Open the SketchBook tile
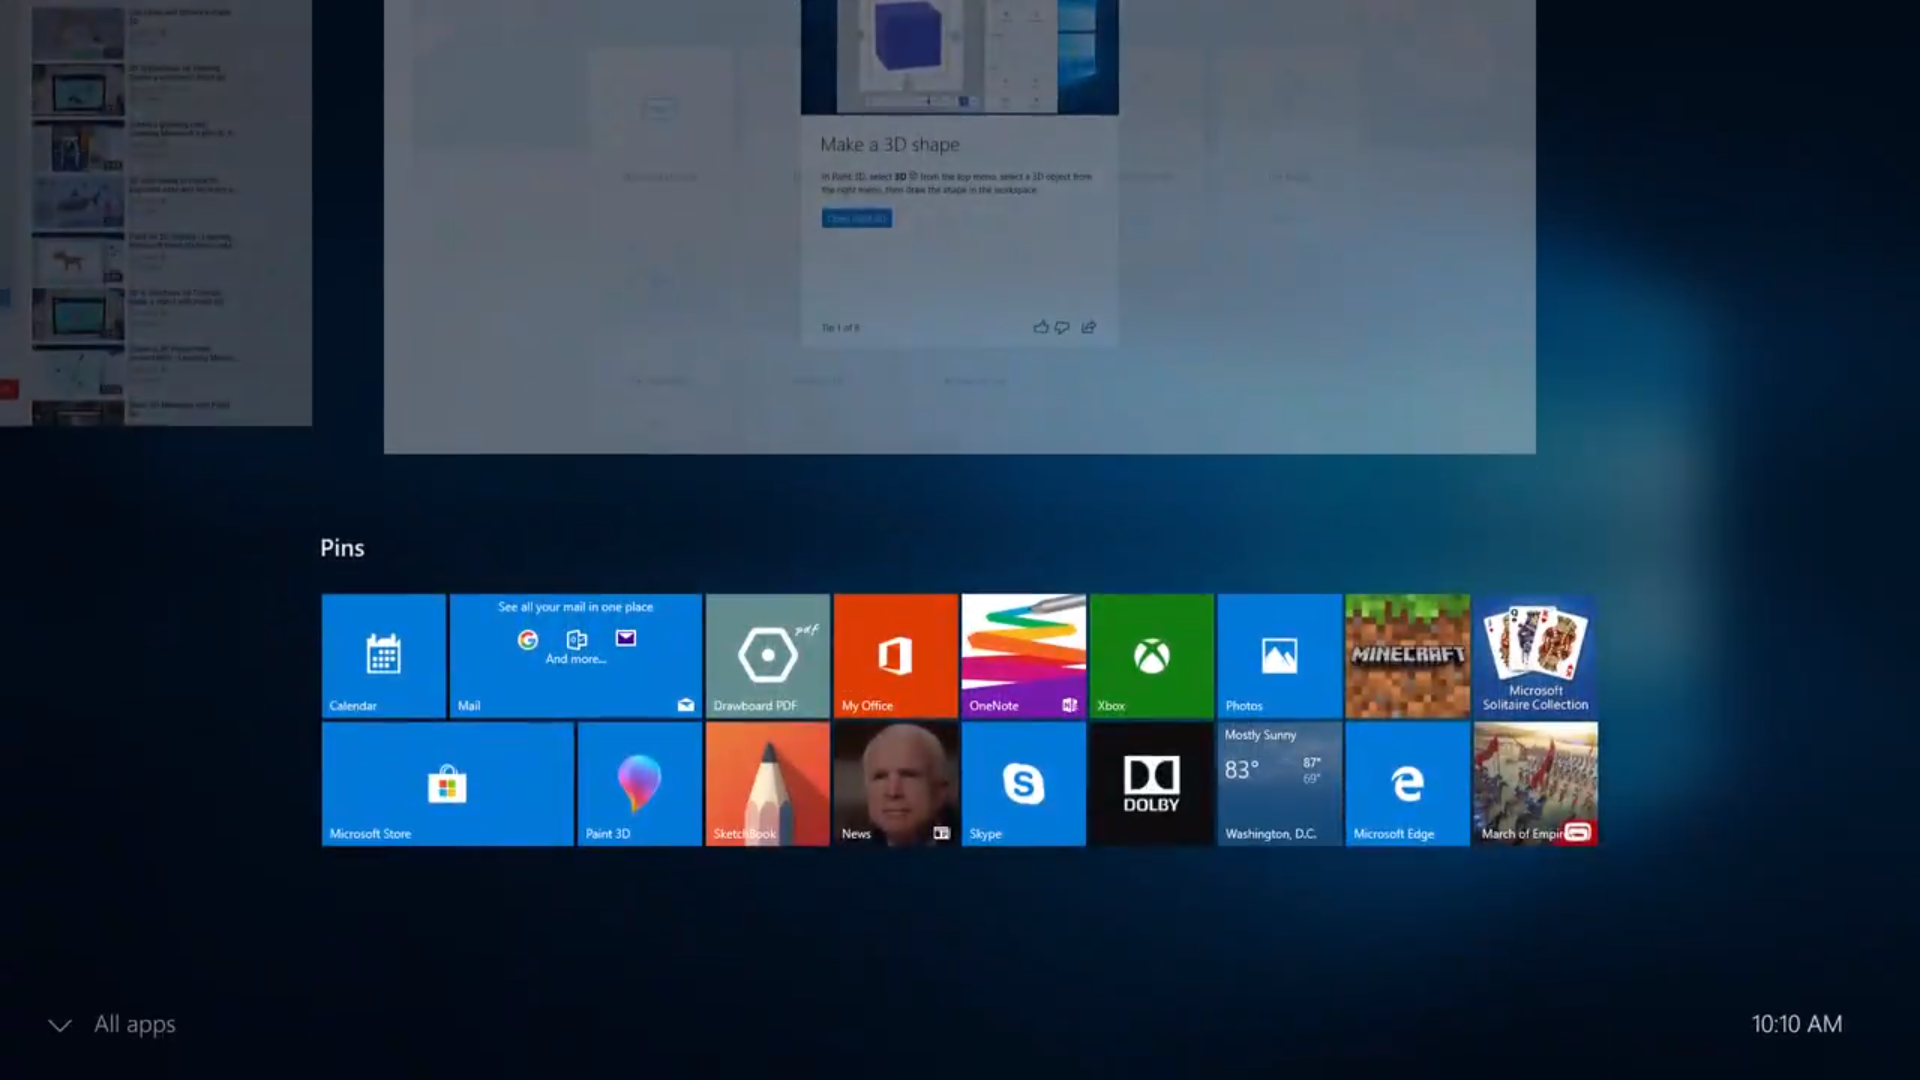Image resolution: width=1920 pixels, height=1080 pixels. click(x=767, y=784)
